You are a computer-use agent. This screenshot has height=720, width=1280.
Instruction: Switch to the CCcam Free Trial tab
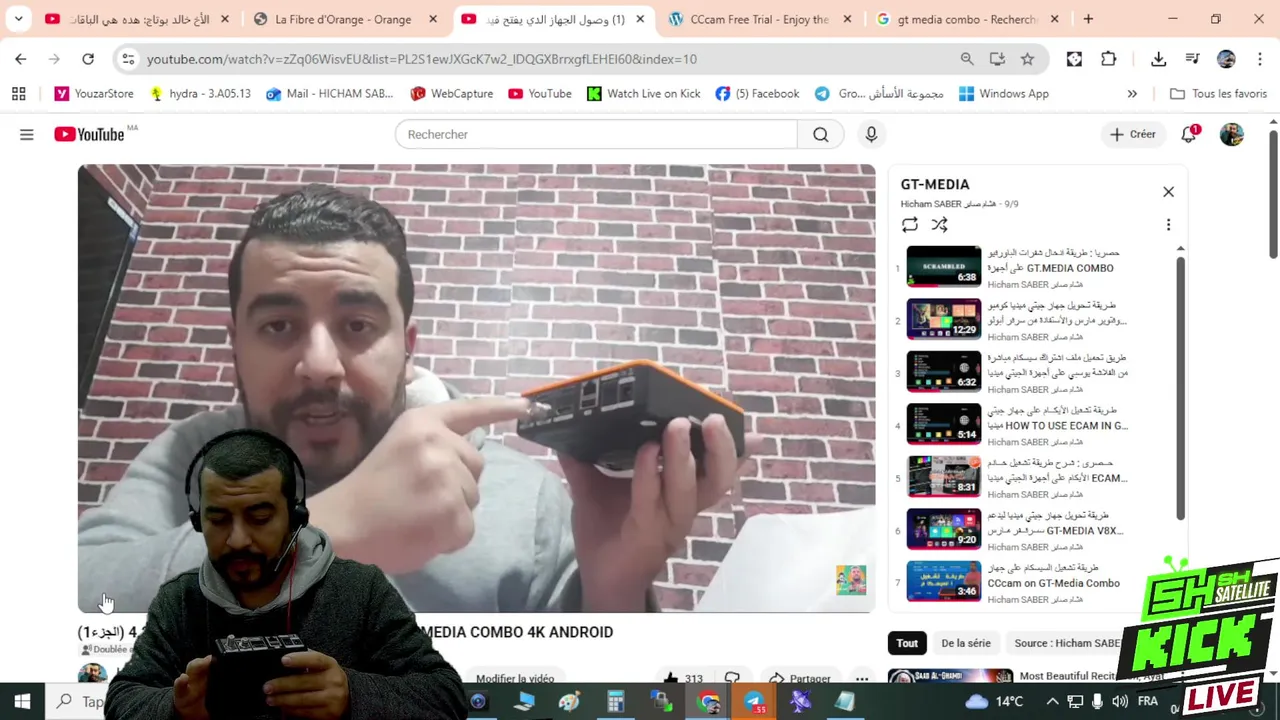[759, 19]
